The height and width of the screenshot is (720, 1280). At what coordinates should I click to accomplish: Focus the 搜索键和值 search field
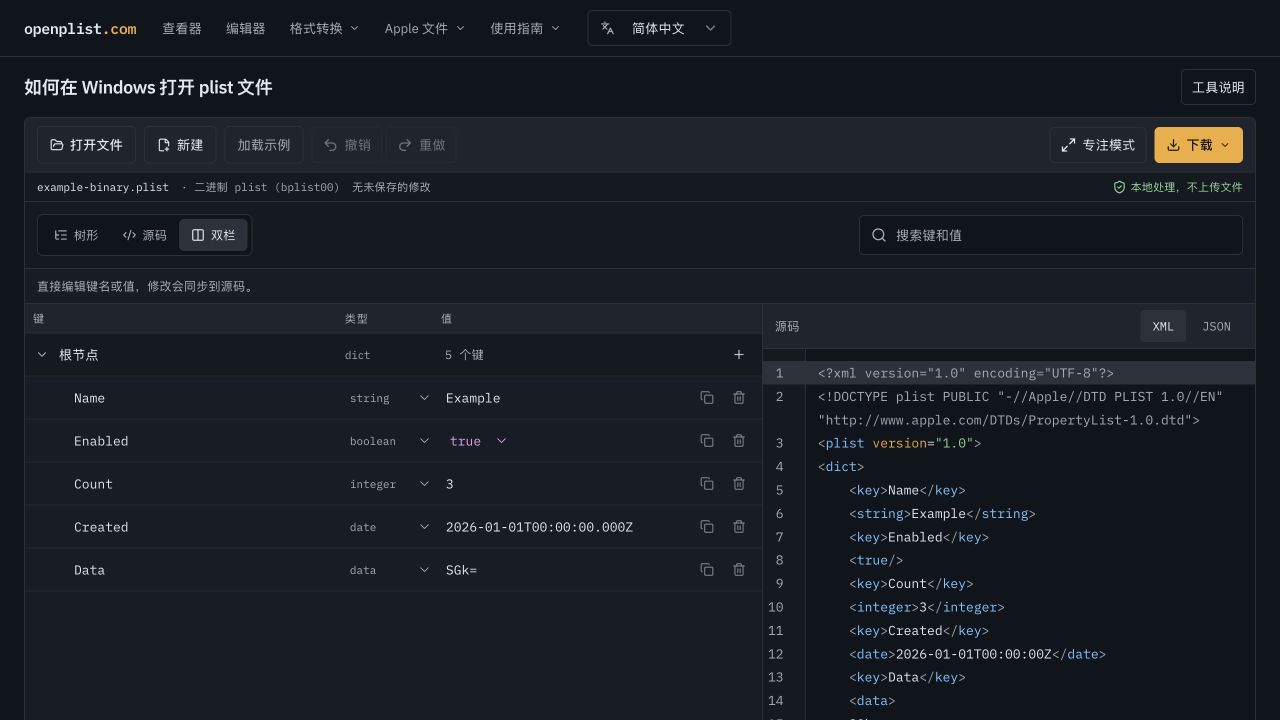pyautogui.click(x=1051, y=235)
